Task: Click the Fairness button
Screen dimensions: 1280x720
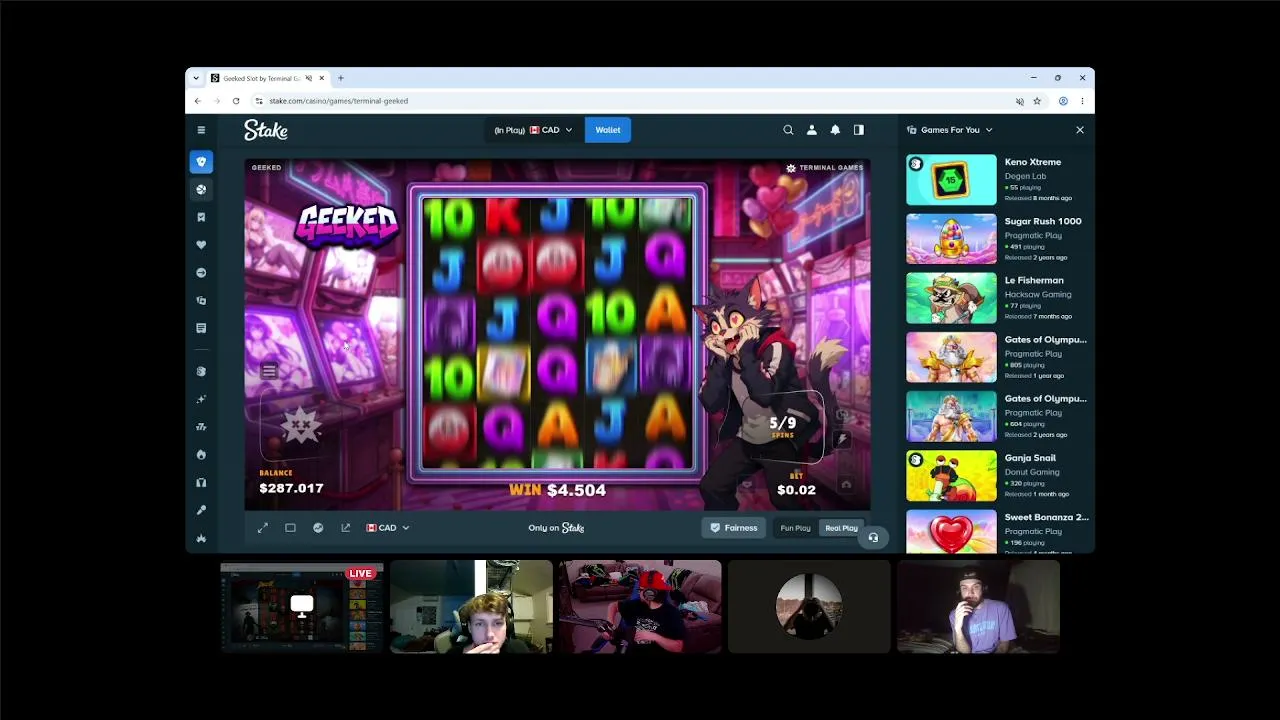Action: click(734, 528)
